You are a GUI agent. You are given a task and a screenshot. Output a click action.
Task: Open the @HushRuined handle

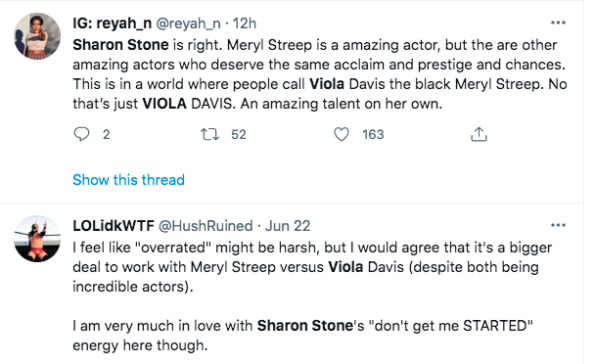205,226
